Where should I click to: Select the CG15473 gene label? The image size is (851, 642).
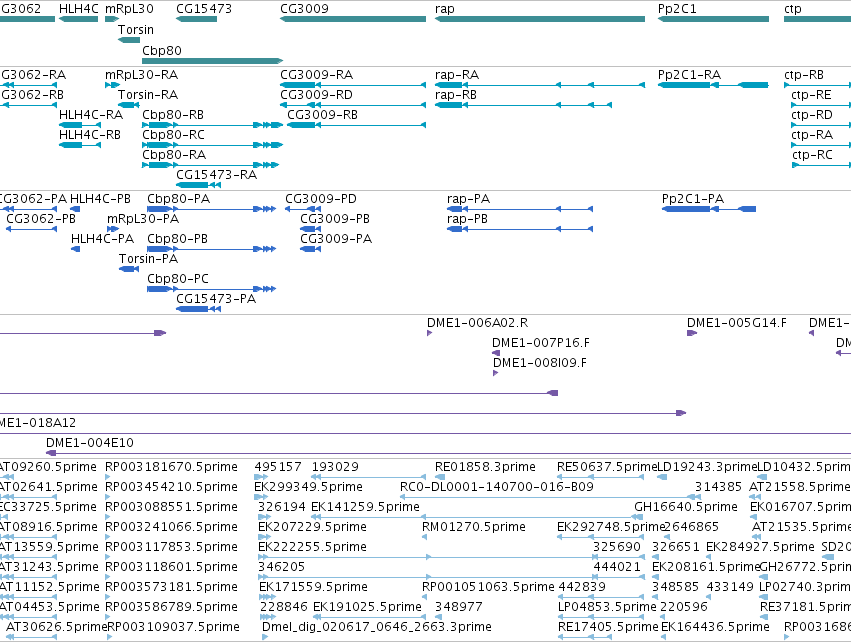click(x=204, y=9)
